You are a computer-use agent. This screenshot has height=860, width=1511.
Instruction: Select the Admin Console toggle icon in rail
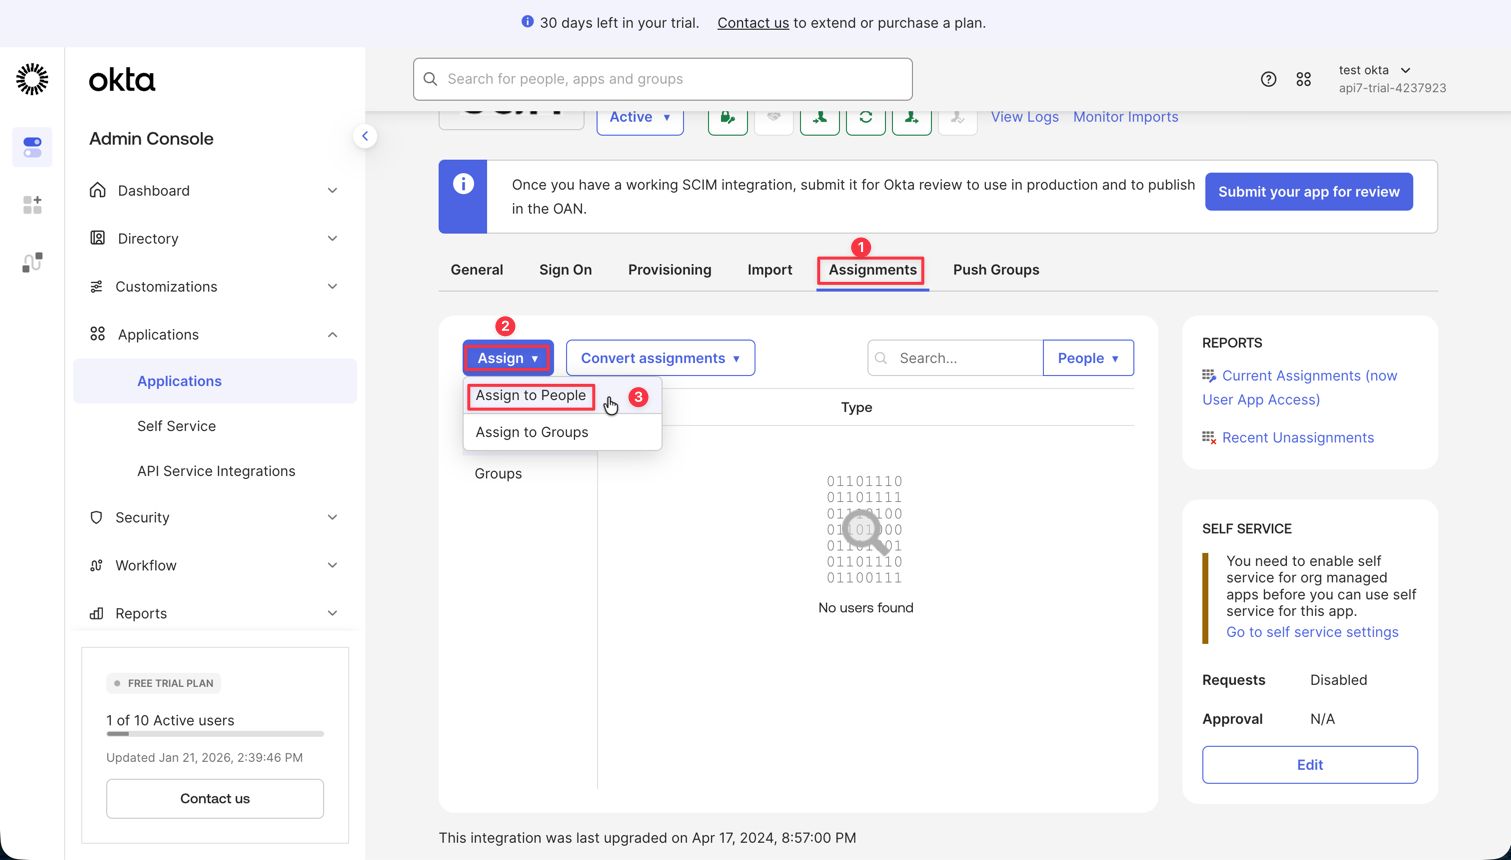tap(32, 147)
